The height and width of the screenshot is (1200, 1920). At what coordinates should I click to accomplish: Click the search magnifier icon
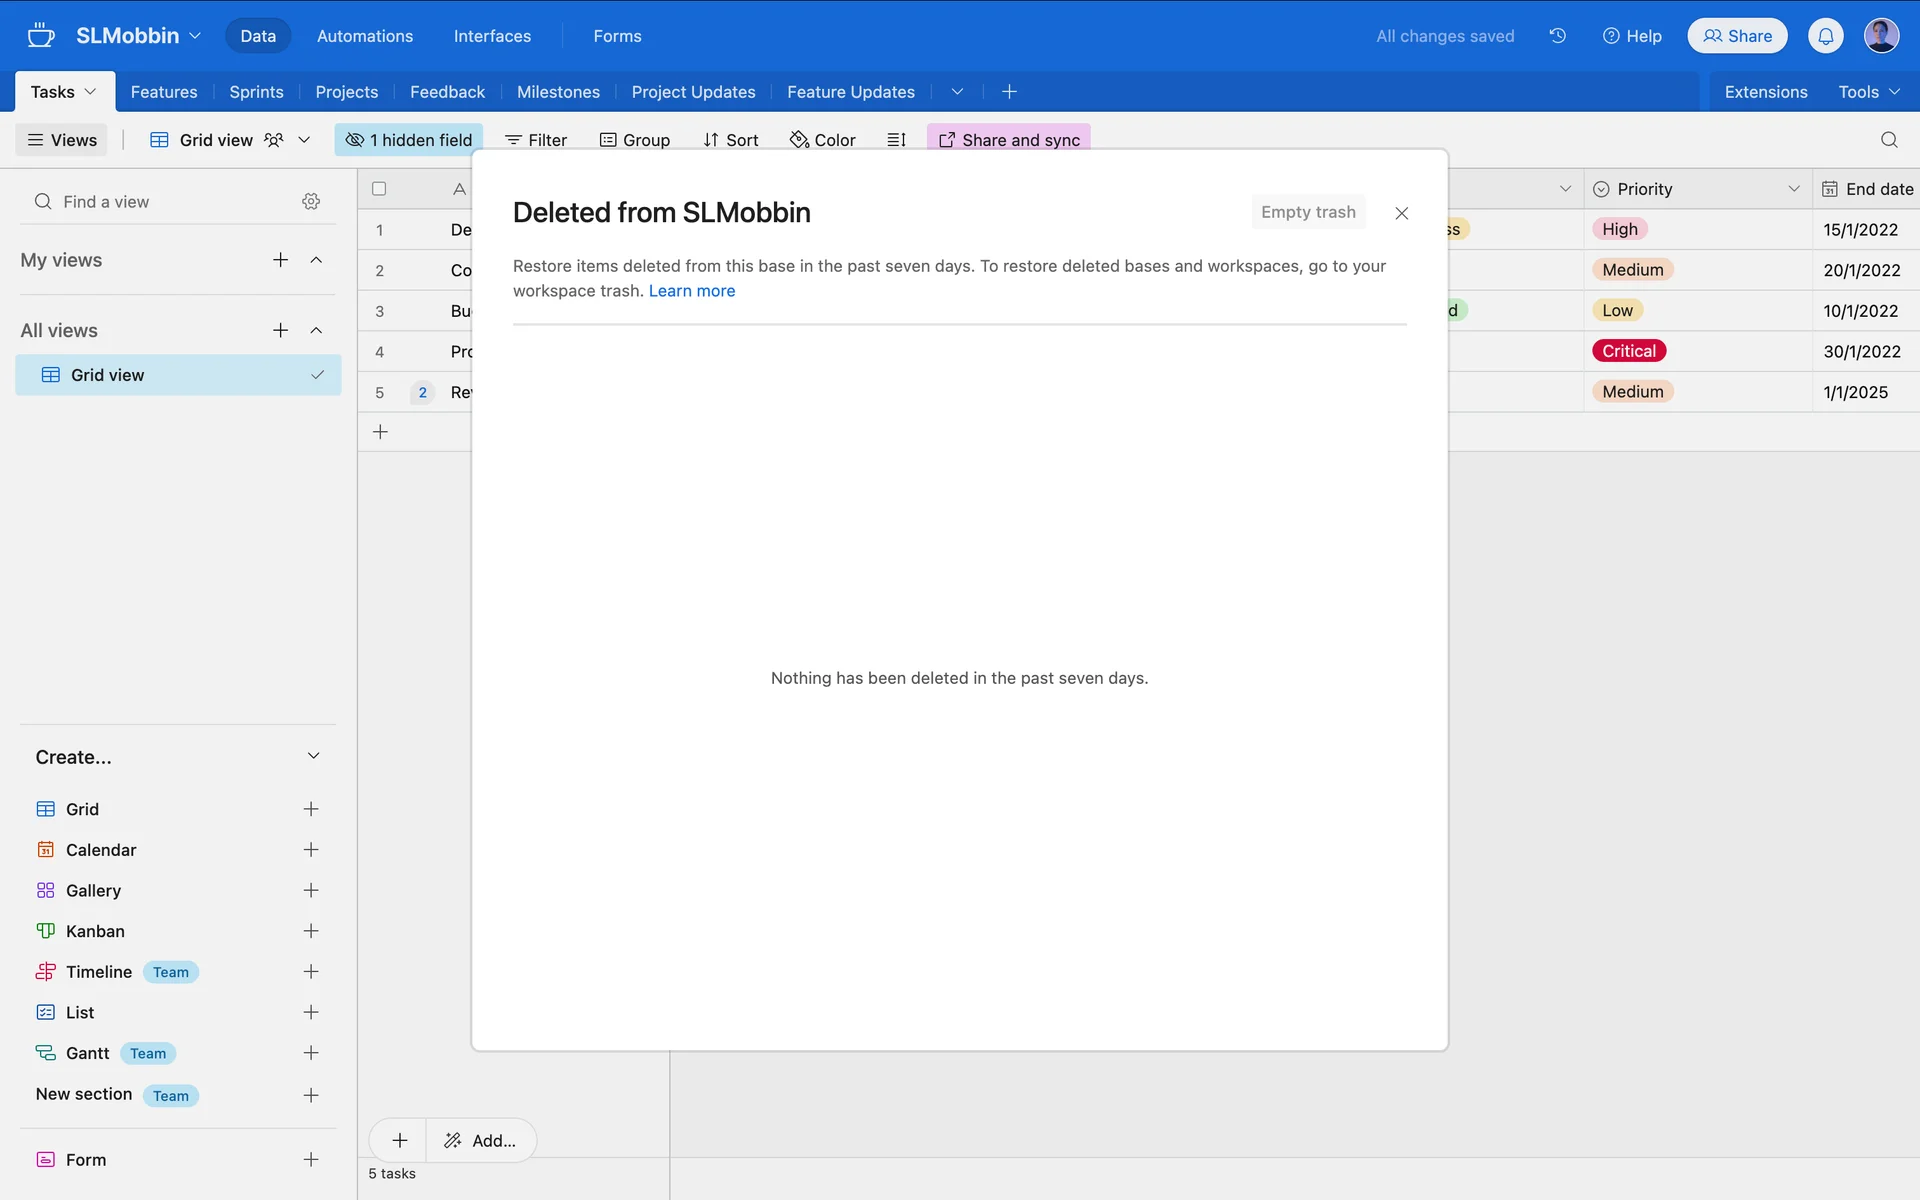(x=1888, y=140)
